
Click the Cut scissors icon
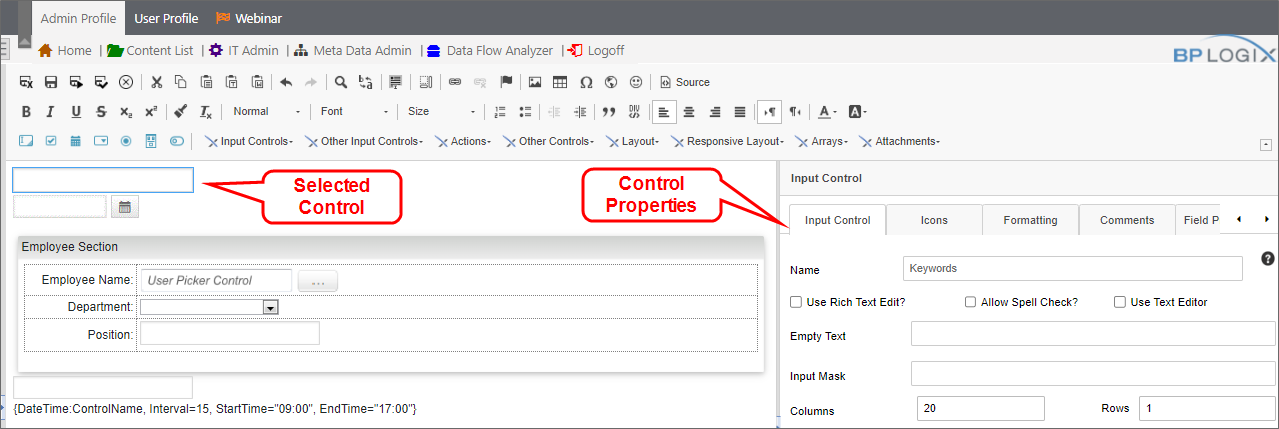click(156, 82)
